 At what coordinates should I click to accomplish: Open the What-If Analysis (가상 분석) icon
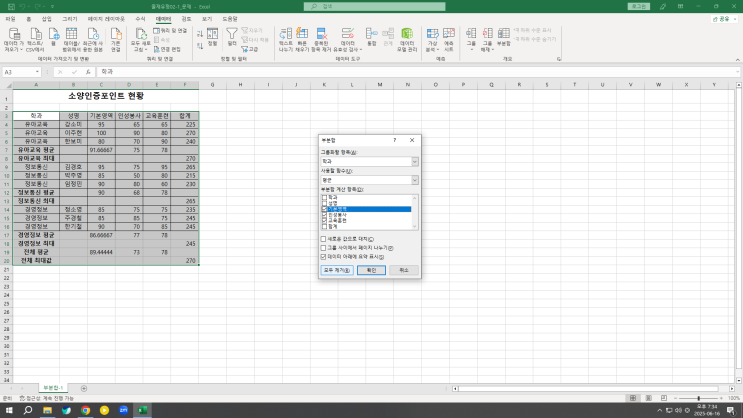coord(432,40)
